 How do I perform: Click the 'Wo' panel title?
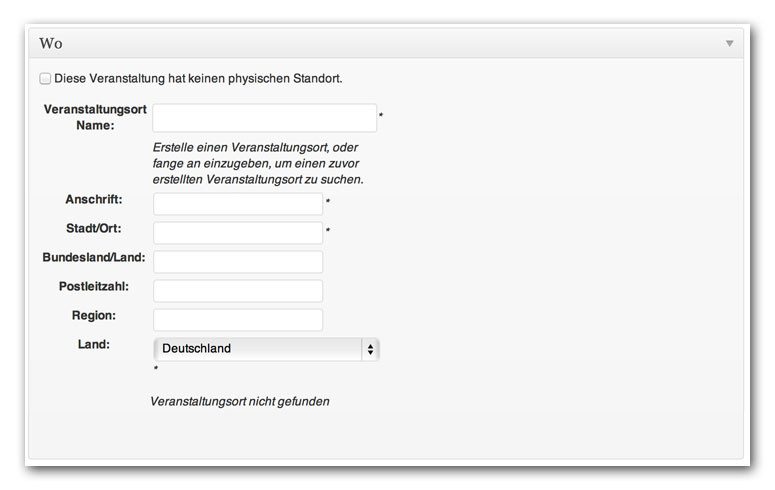[51, 44]
